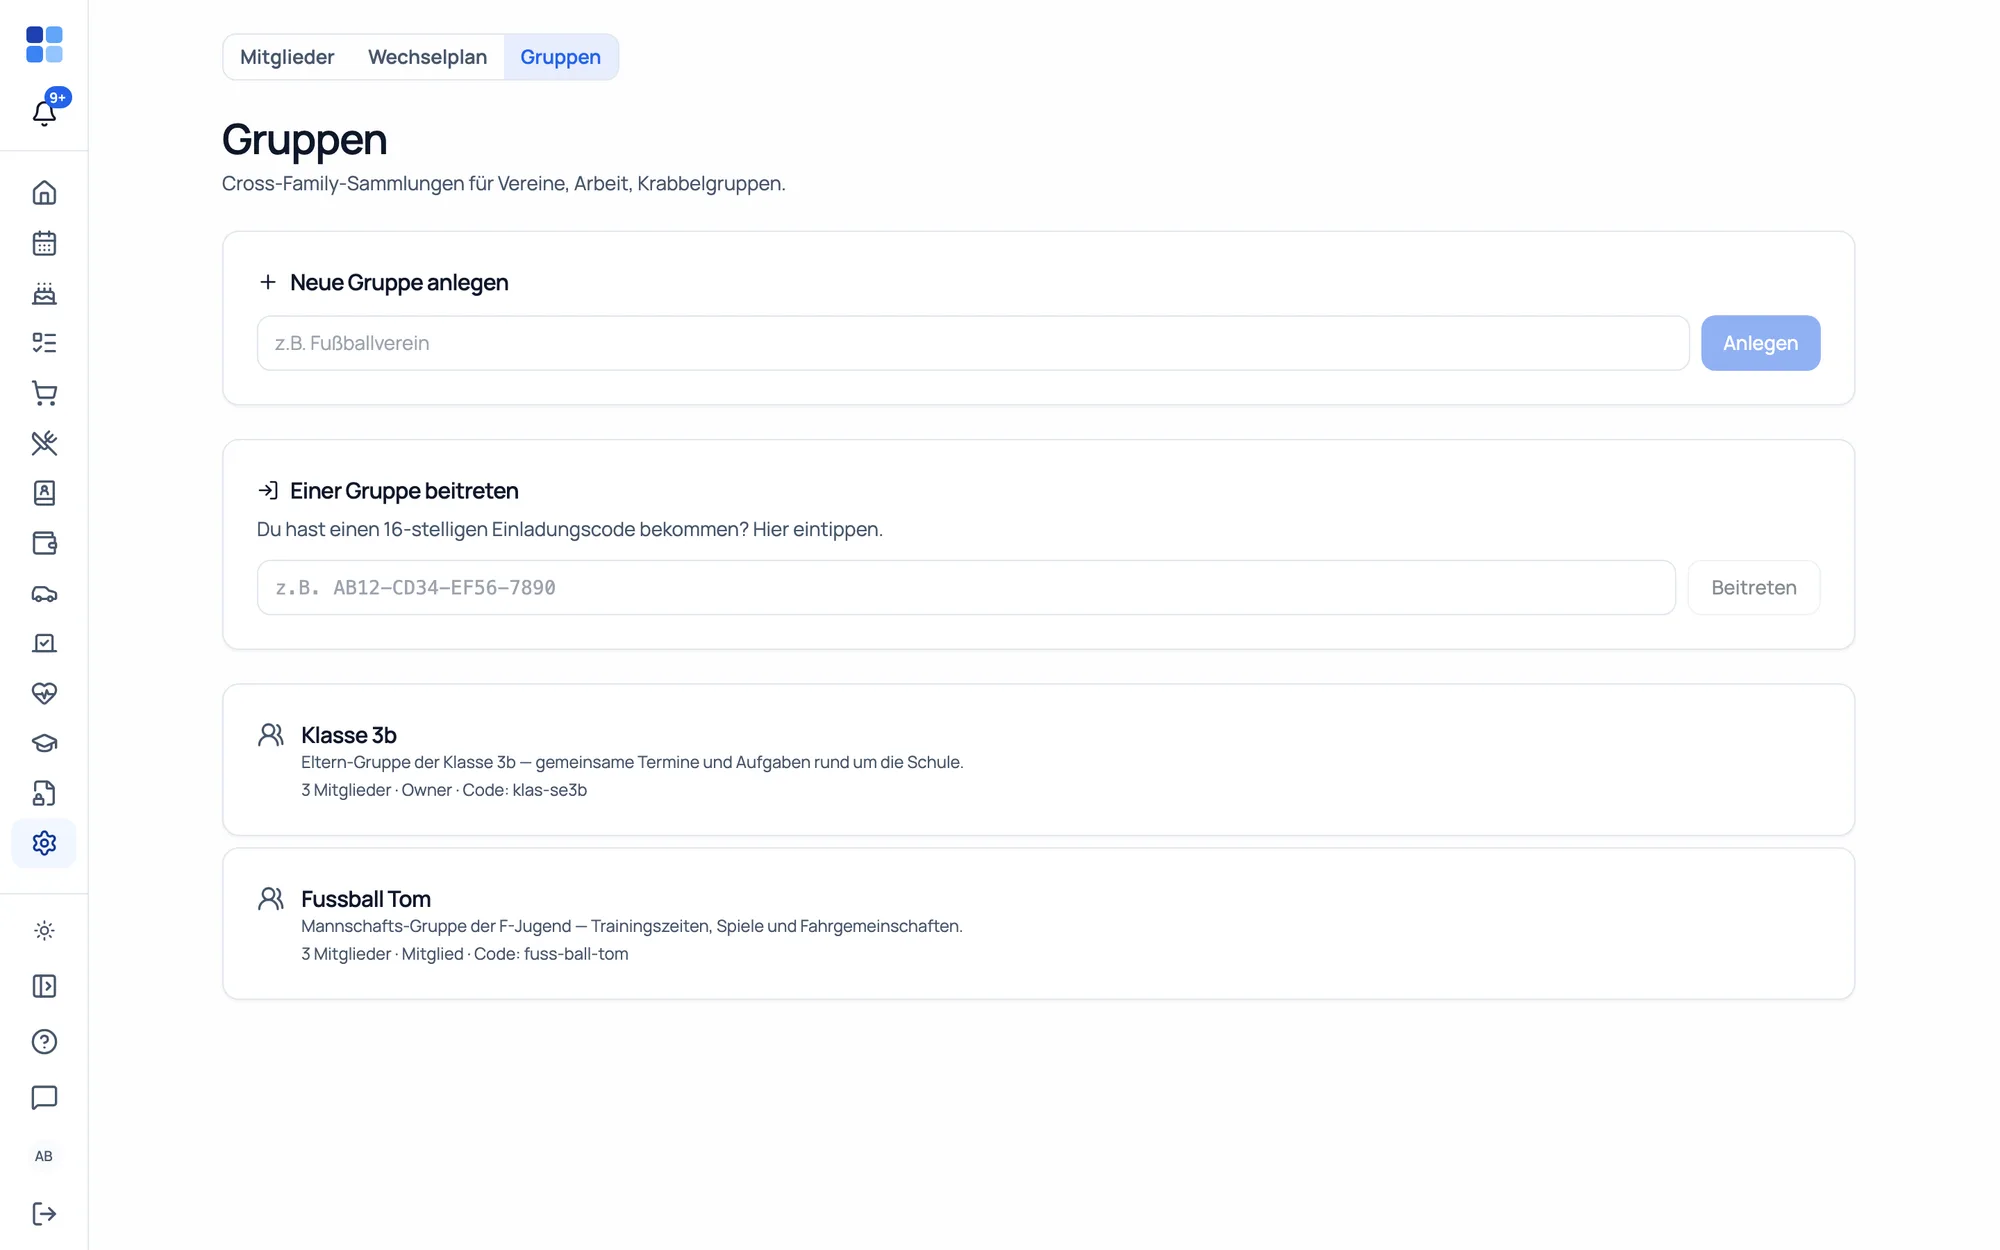Open the shopping cart icon

(44, 393)
